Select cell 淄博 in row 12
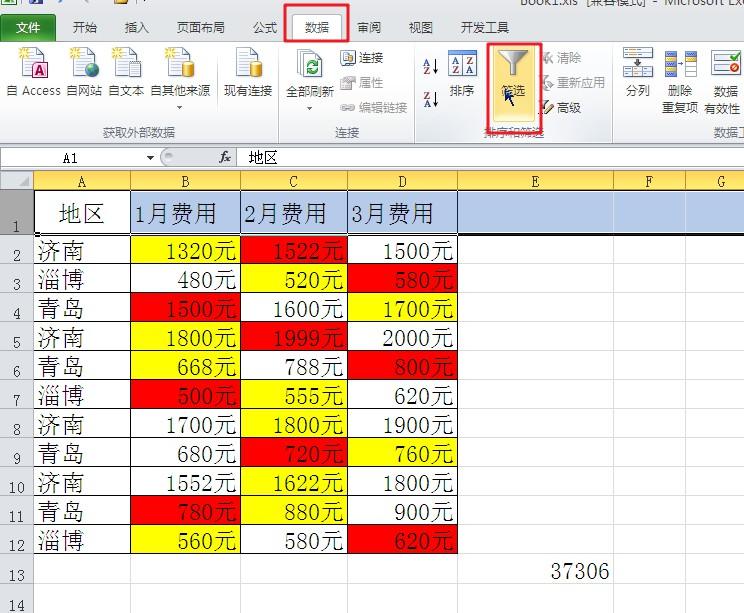 point(82,539)
